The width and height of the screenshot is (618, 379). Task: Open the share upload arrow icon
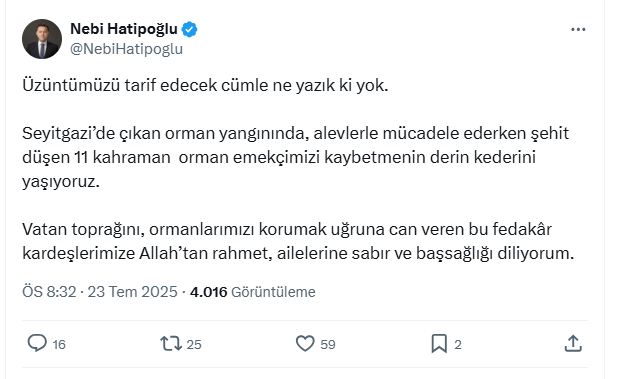click(573, 343)
